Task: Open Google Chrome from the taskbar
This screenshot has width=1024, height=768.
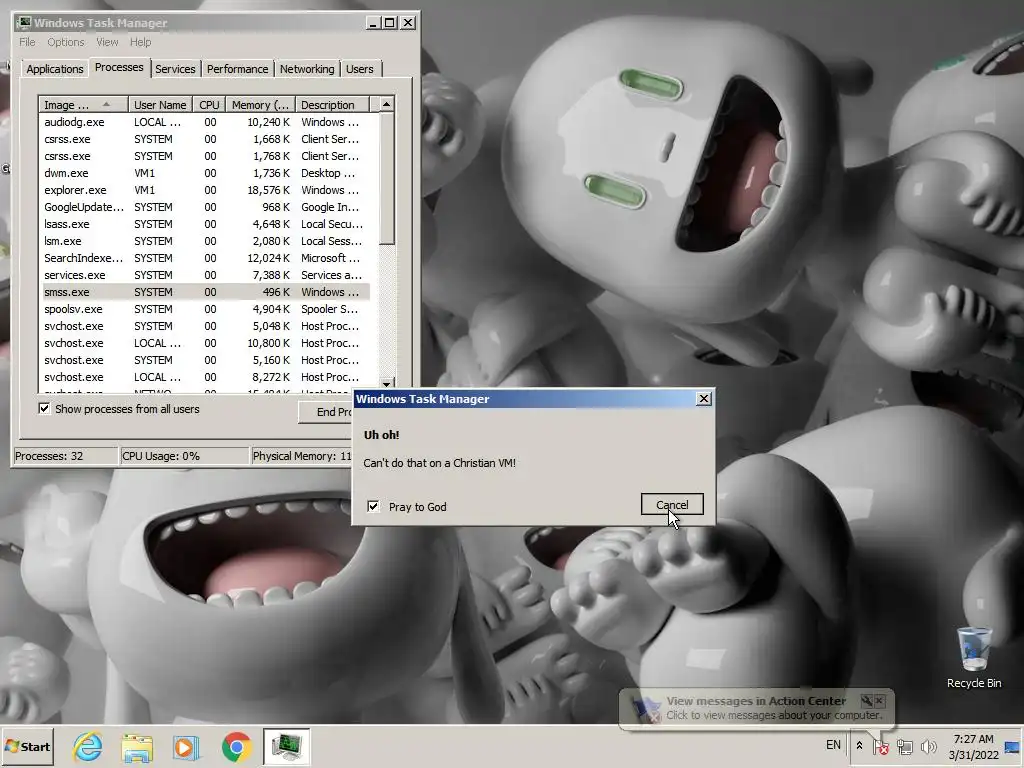Action: (x=236, y=747)
